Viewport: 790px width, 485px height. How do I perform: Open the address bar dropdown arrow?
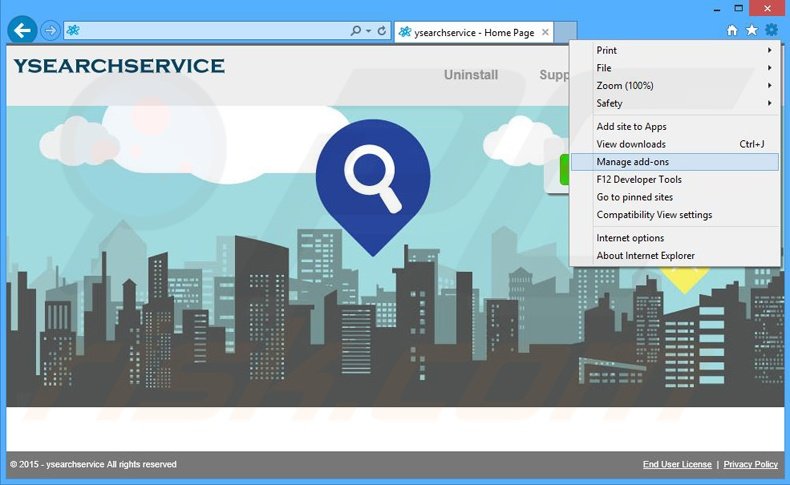(x=368, y=31)
